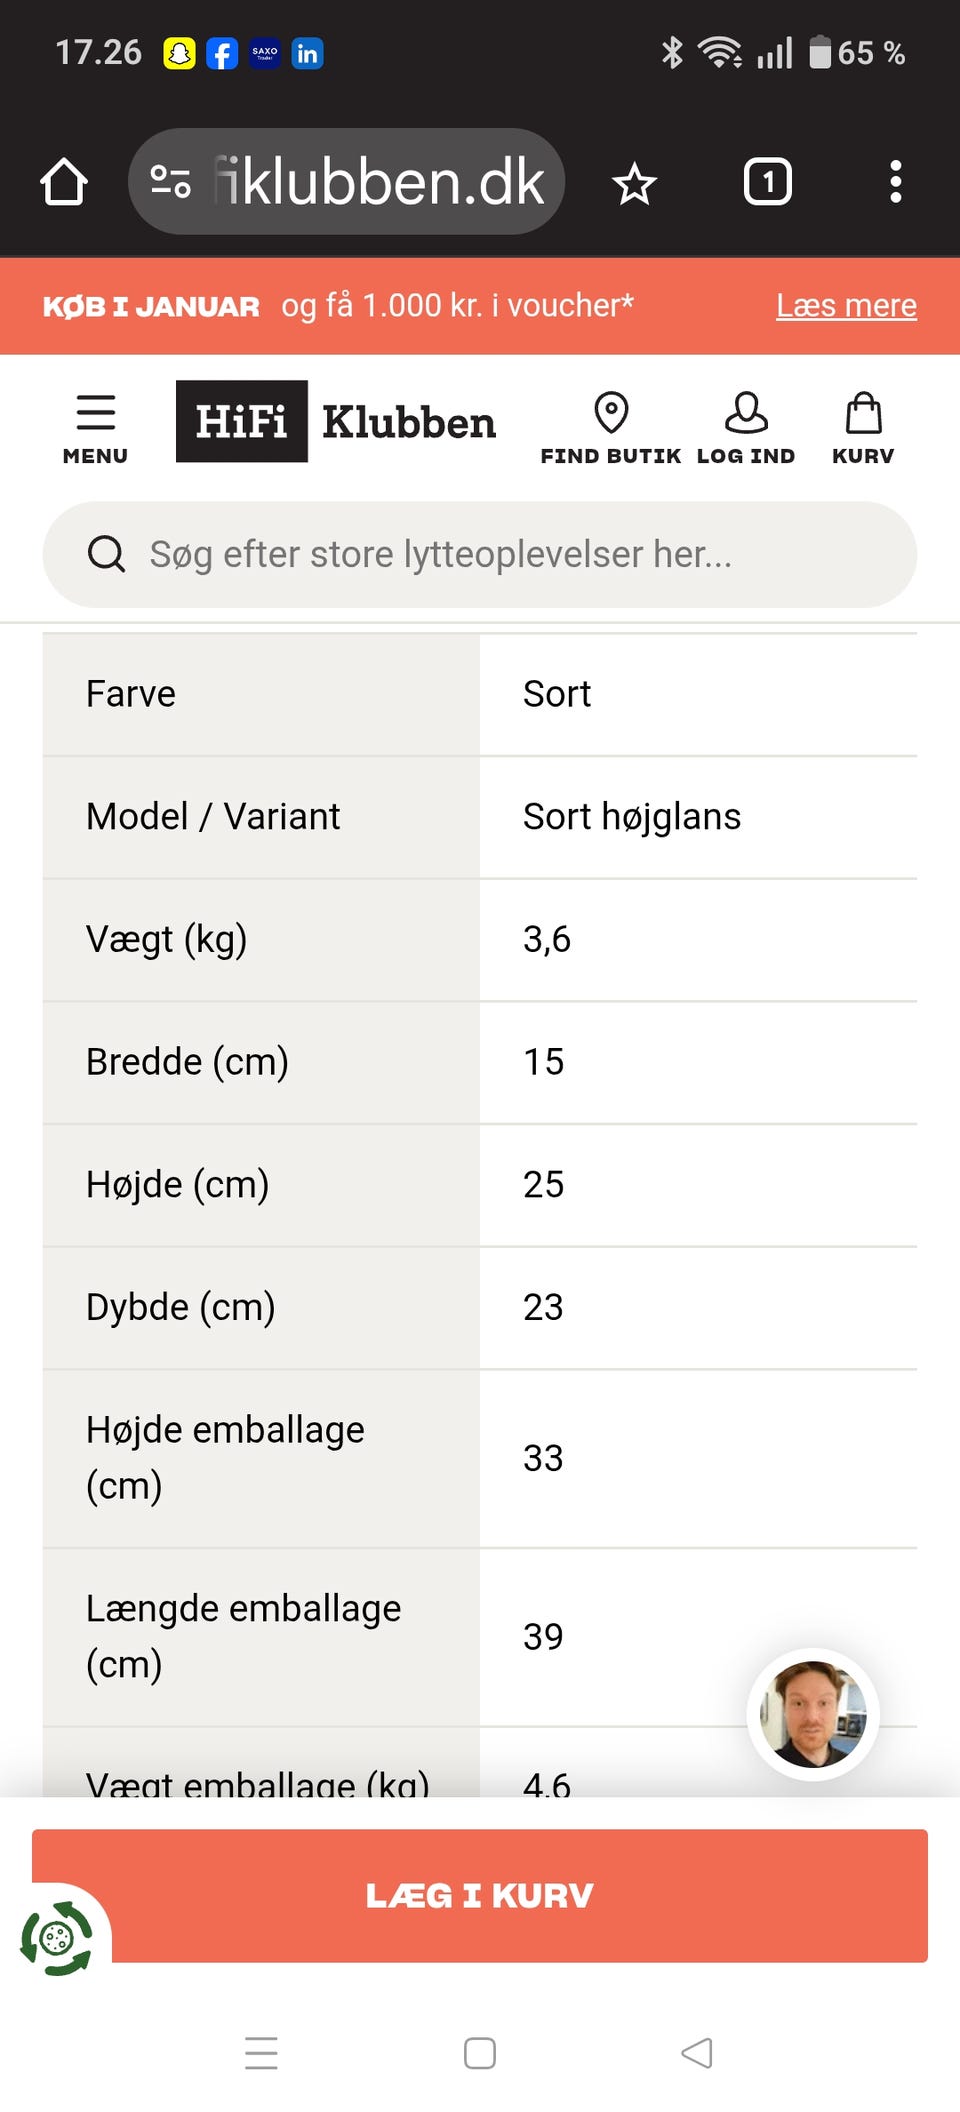Tap the hifiklubben.dk address bar
The image size is (960, 2112).
(x=380, y=182)
